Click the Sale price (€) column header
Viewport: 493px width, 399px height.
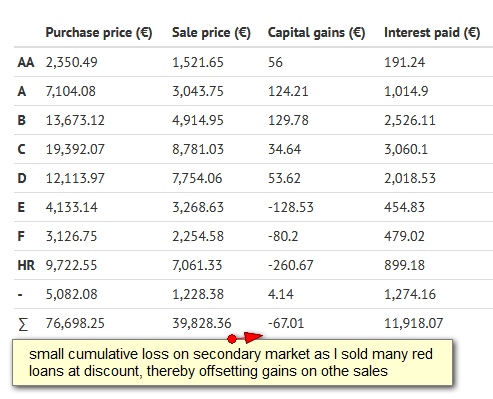[211, 33]
